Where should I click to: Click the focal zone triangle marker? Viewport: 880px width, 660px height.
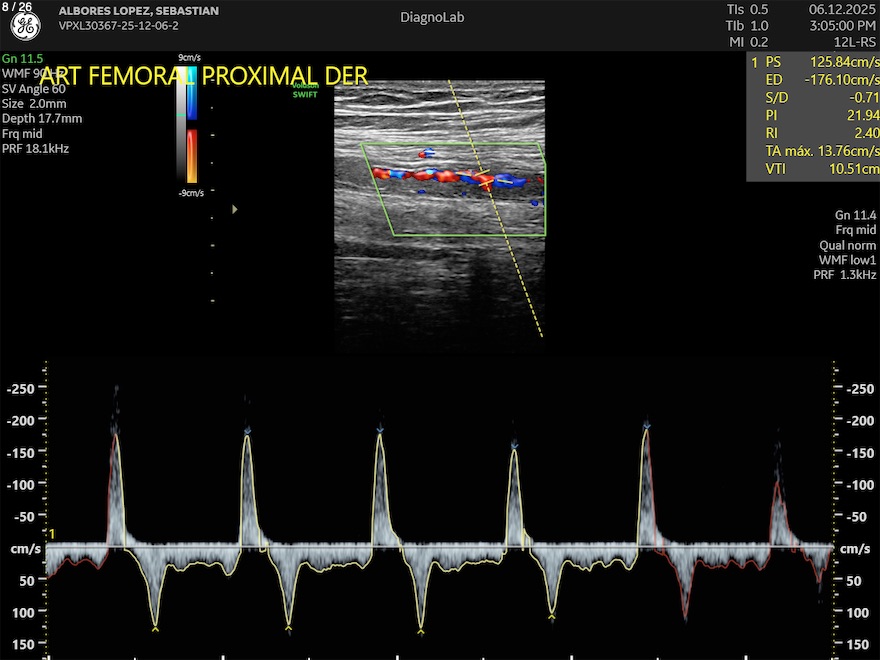coord(235,209)
